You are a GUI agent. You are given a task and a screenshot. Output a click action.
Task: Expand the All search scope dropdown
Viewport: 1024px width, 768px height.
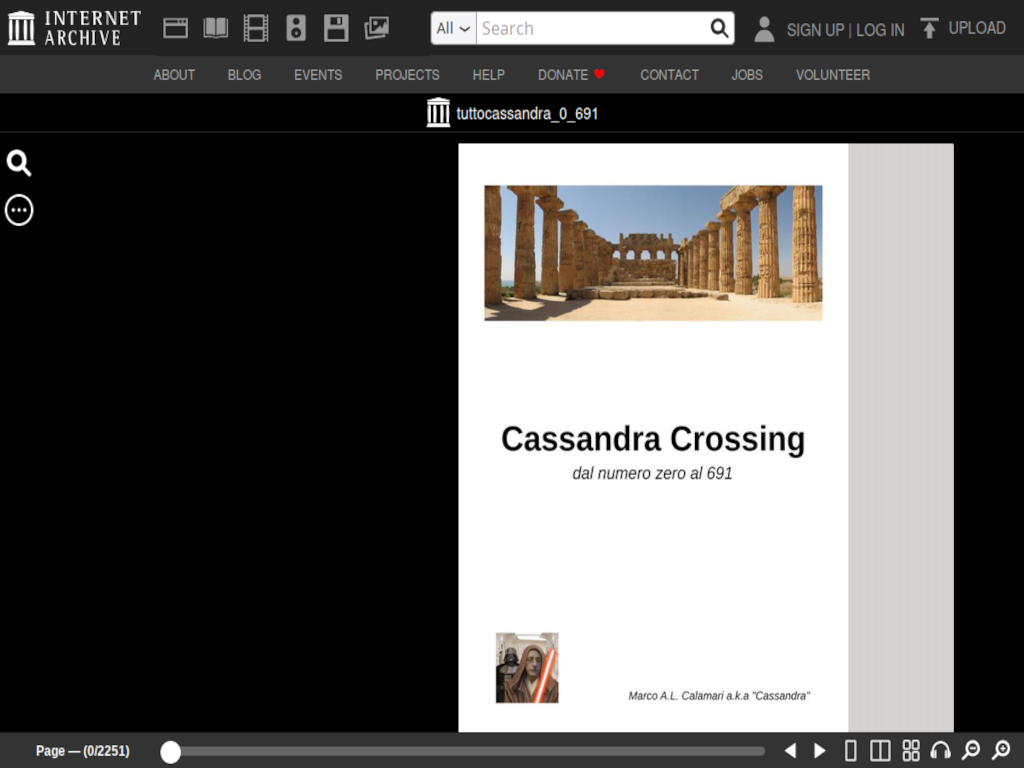pos(453,28)
